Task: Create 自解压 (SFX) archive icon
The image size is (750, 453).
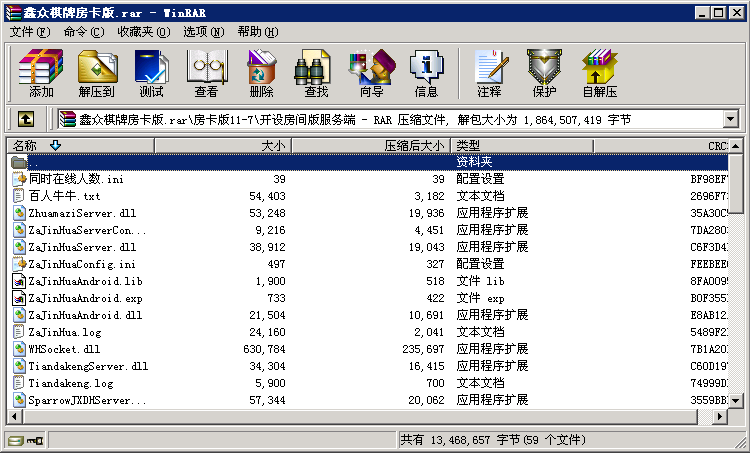Action: (x=599, y=74)
